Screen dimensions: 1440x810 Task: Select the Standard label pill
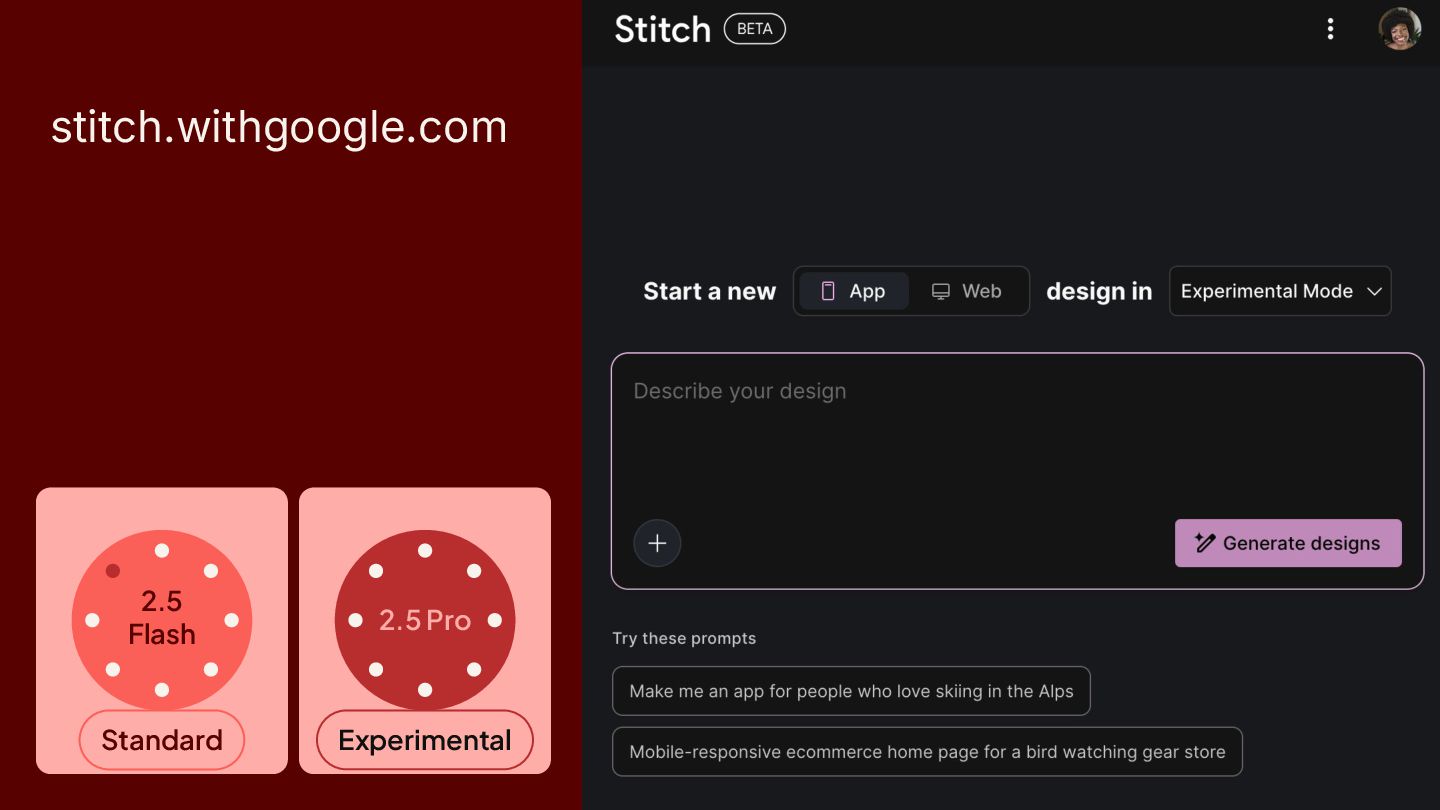point(162,740)
